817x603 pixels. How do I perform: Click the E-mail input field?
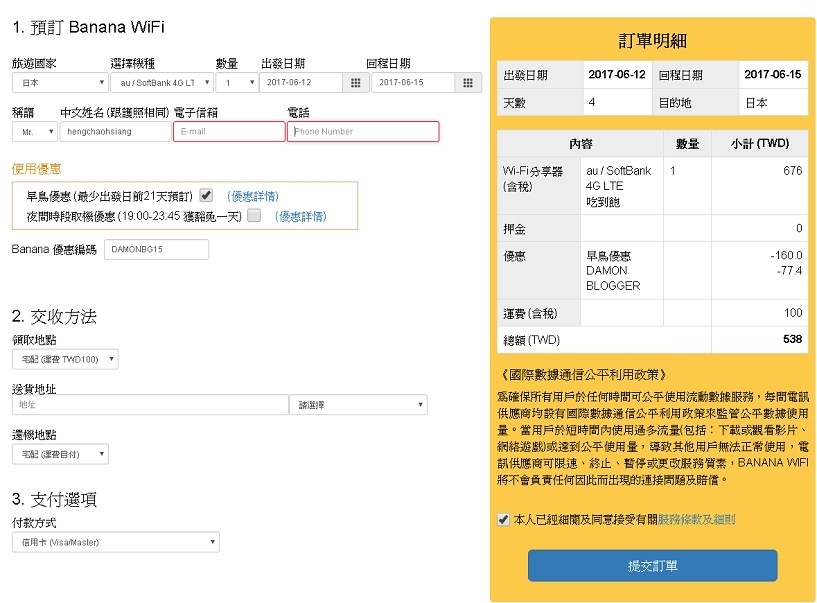coord(229,131)
